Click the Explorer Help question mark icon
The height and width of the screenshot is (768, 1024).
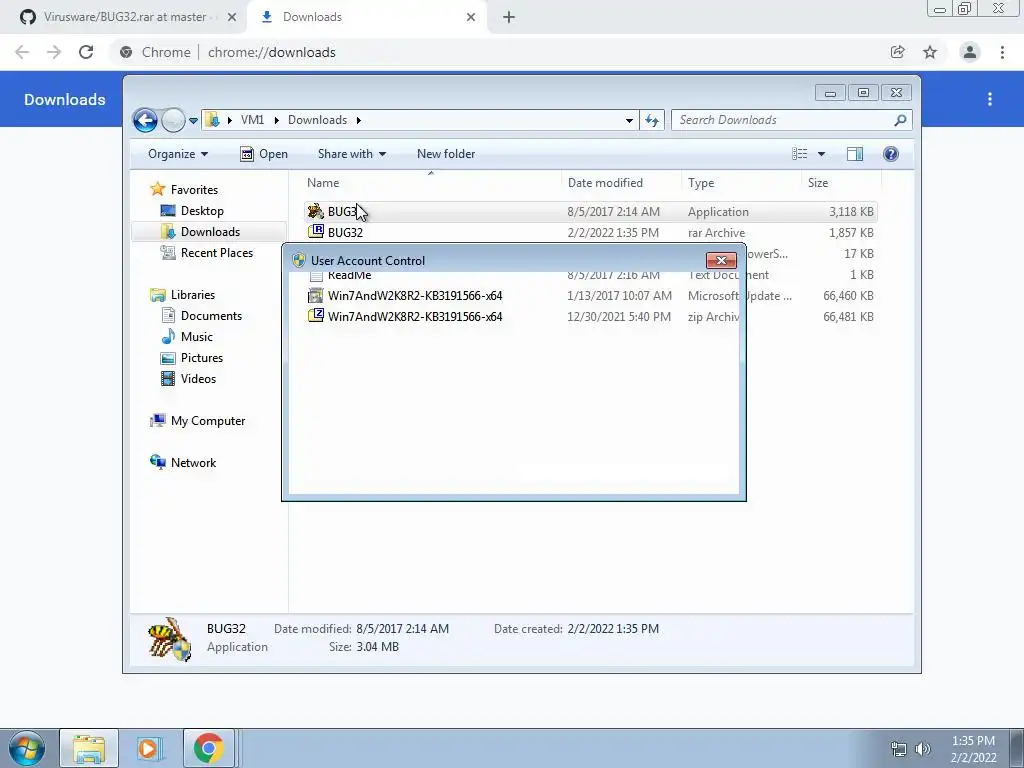click(x=891, y=154)
